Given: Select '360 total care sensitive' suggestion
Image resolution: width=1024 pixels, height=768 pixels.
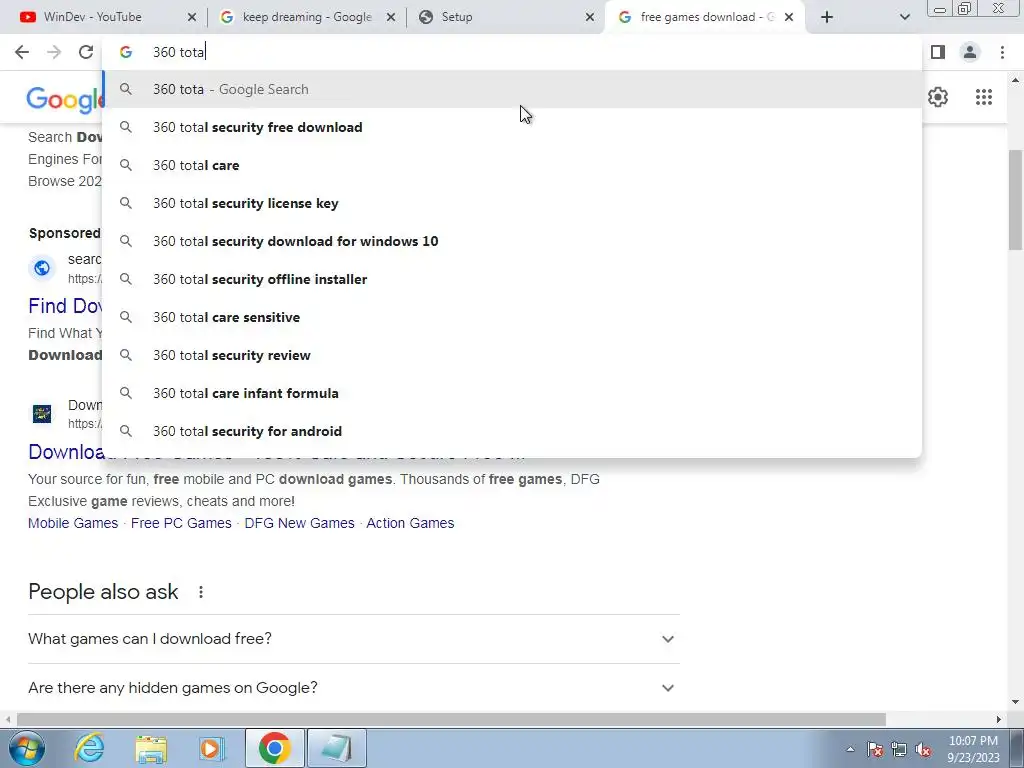Looking at the screenshot, I should coord(512,317).
